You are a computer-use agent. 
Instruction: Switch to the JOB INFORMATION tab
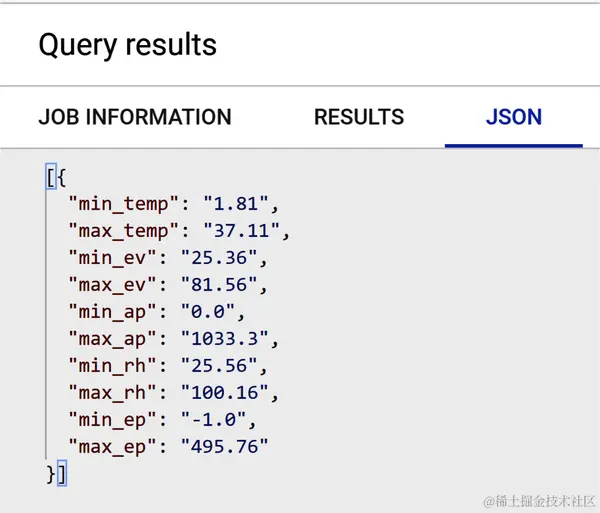point(134,117)
